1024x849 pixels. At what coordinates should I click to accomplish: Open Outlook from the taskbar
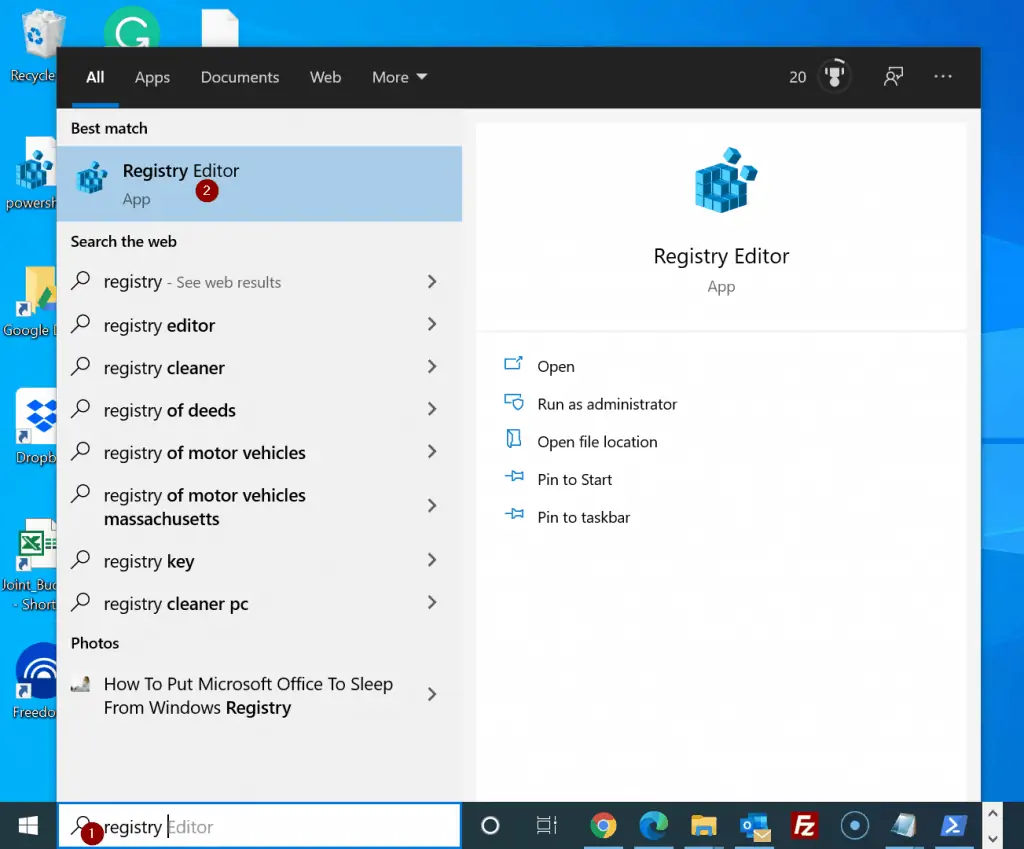click(x=753, y=825)
